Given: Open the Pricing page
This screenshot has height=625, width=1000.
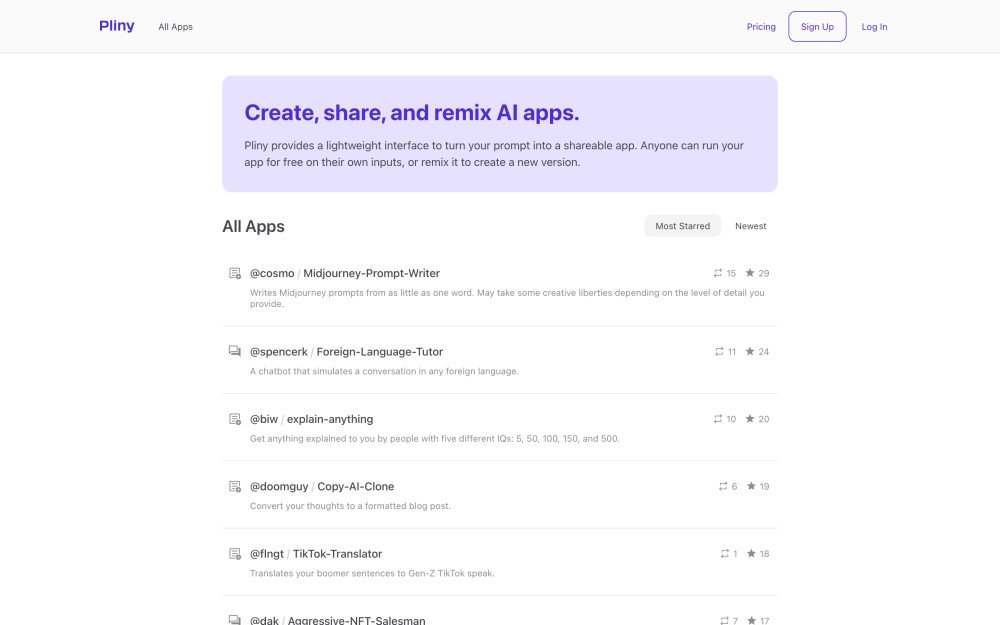Looking at the screenshot, I should (761, 27).
